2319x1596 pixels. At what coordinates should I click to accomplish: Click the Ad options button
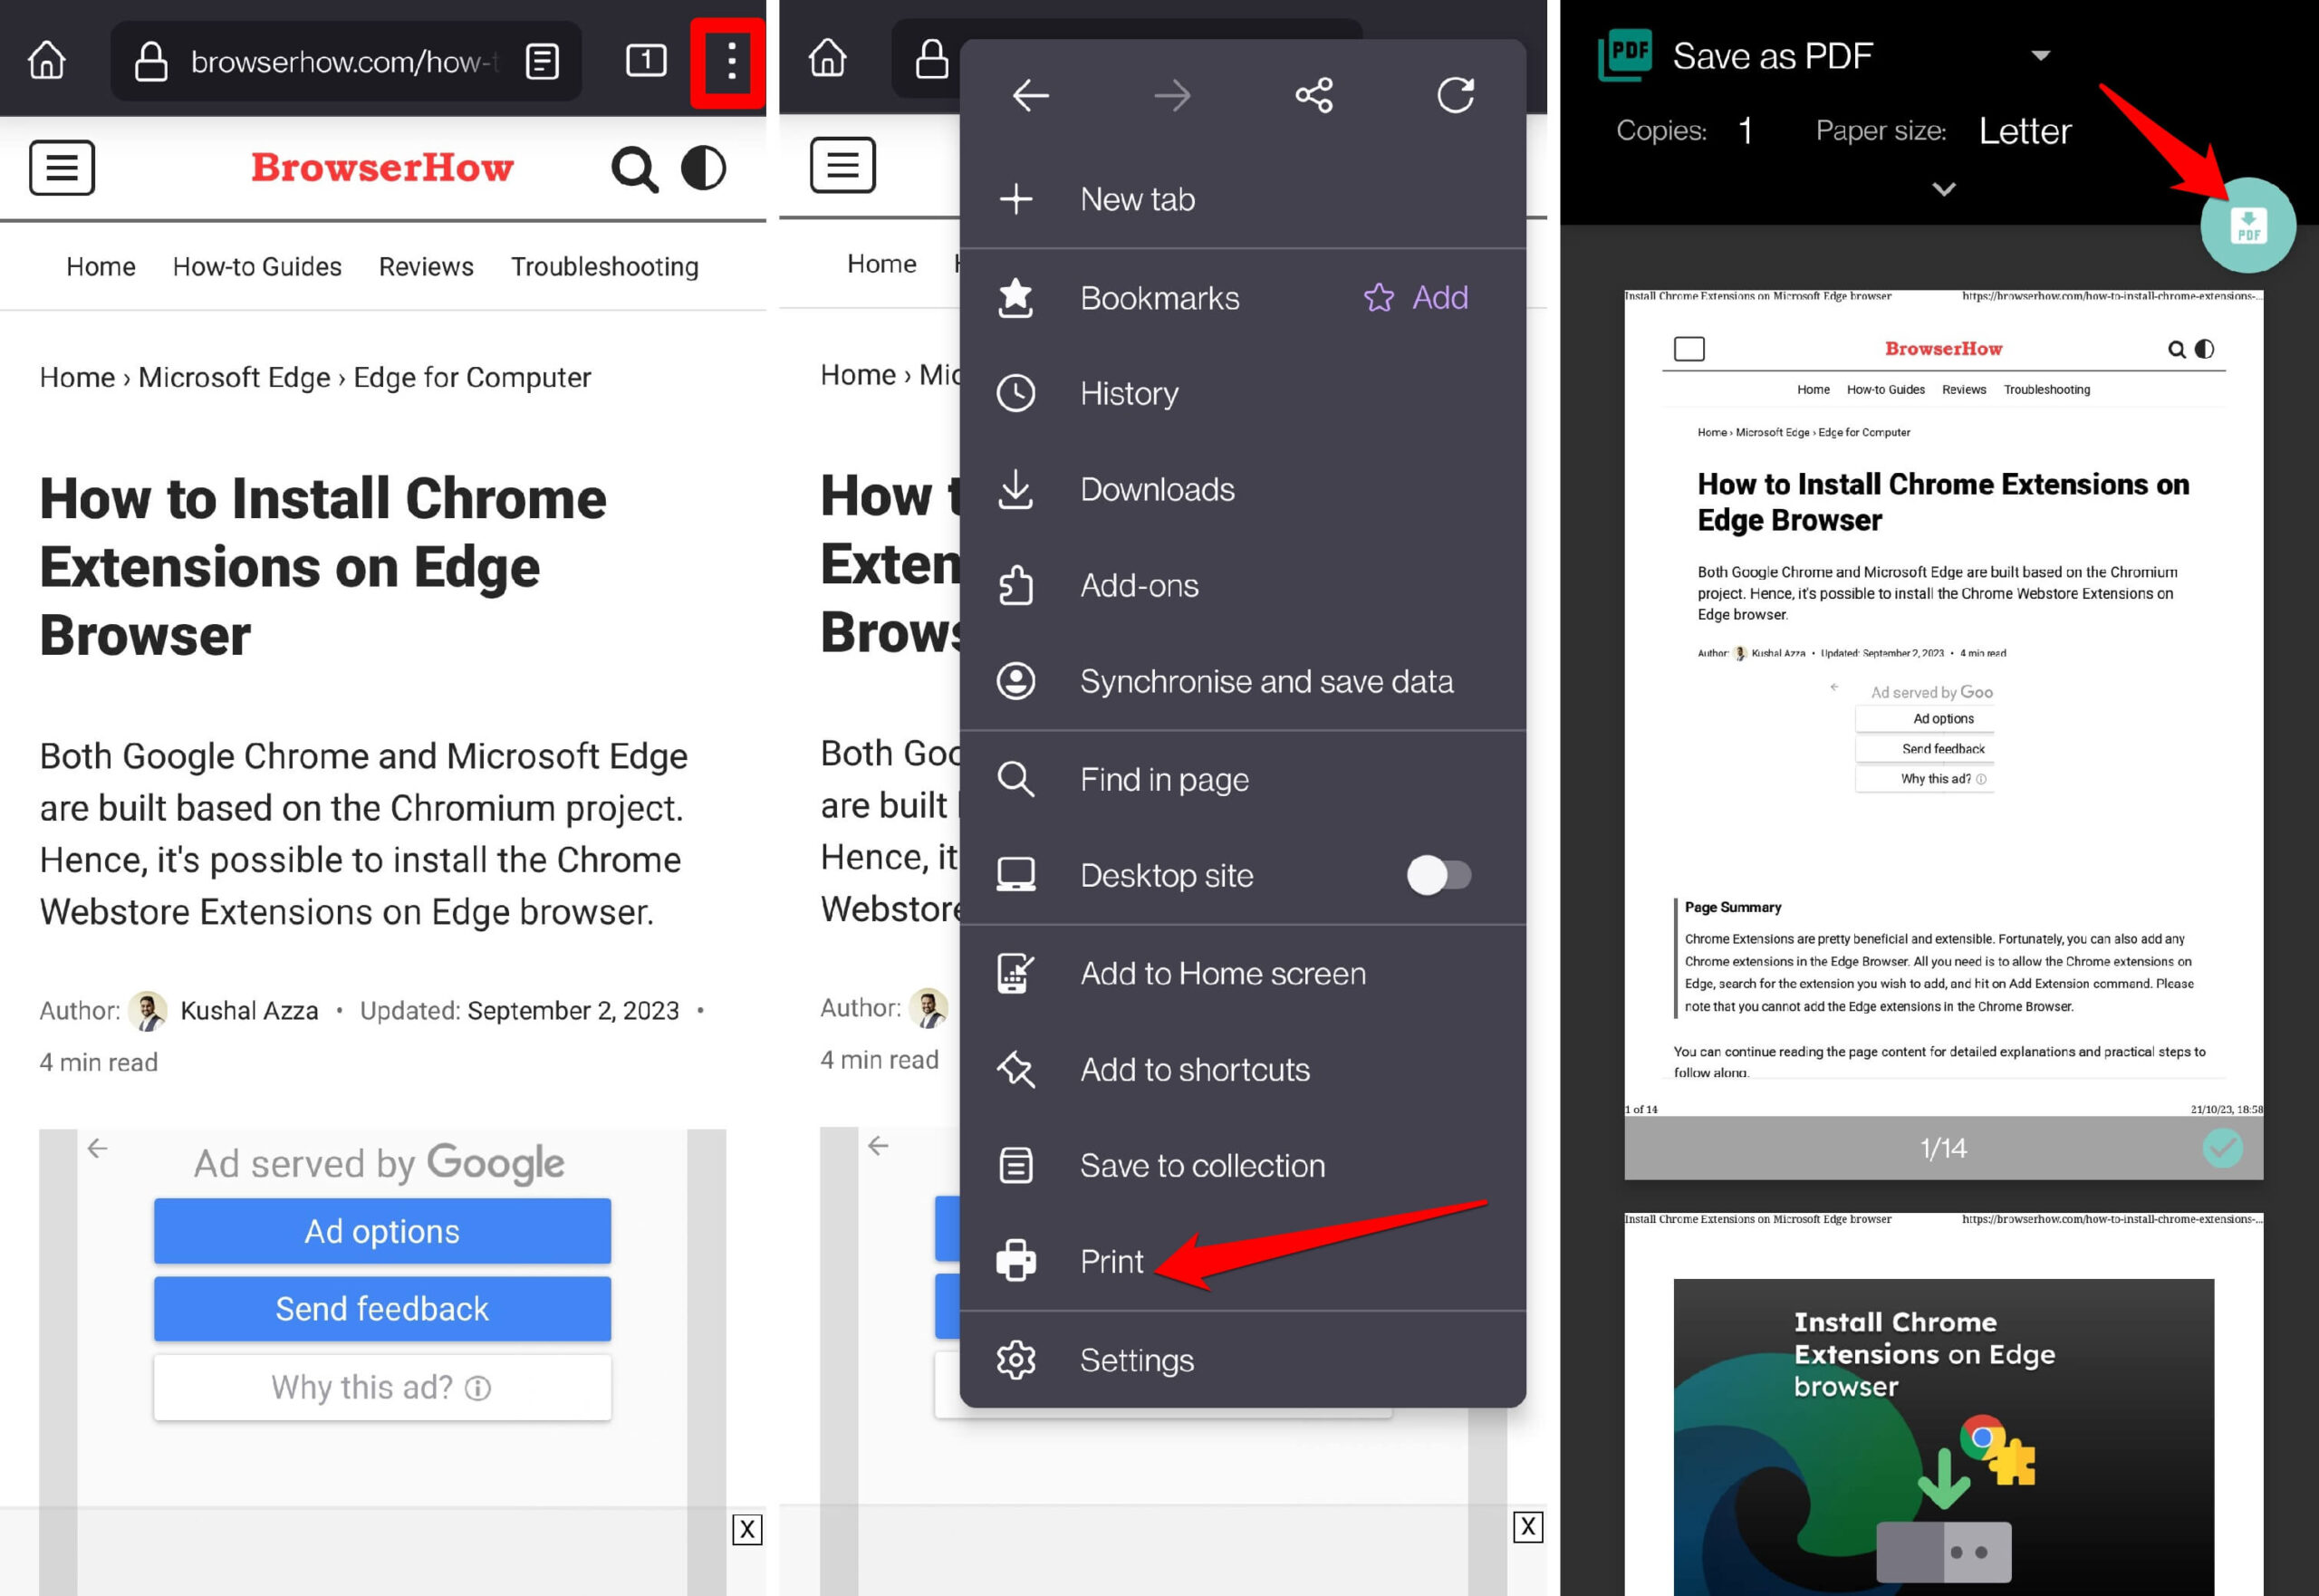pos(381,1231)
